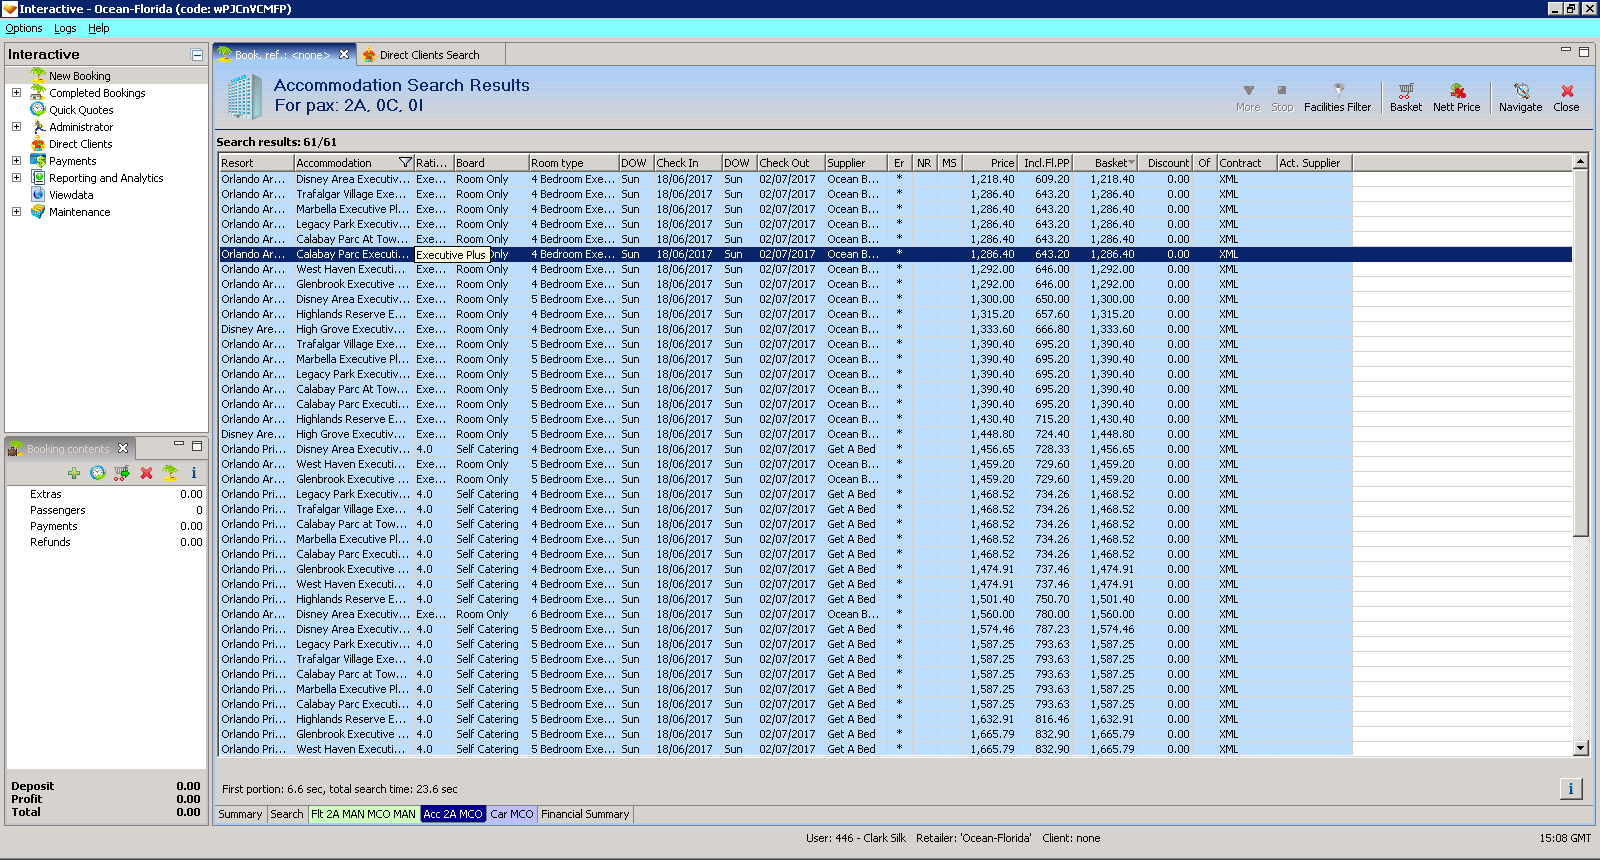This screenshot has width=1600, height=860.
Task: Click the clock icon in Booking contents toolbar
Action: pos(98,473)
